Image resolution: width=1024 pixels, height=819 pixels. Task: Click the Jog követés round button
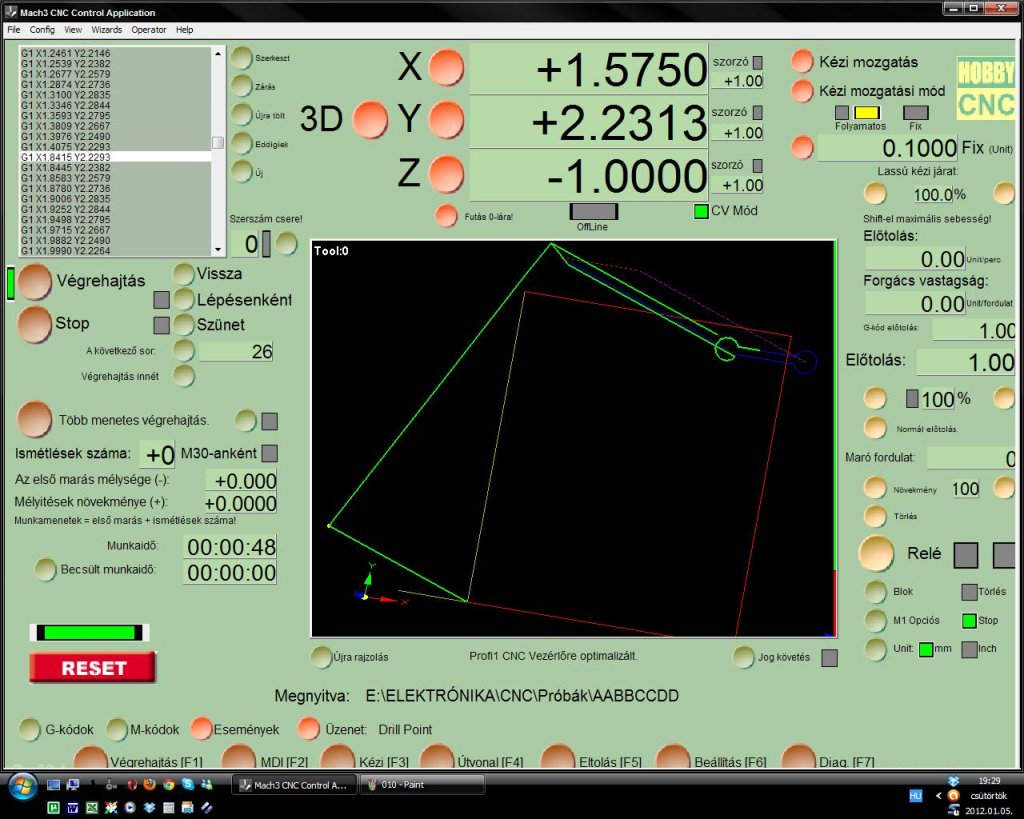(743, 657)
